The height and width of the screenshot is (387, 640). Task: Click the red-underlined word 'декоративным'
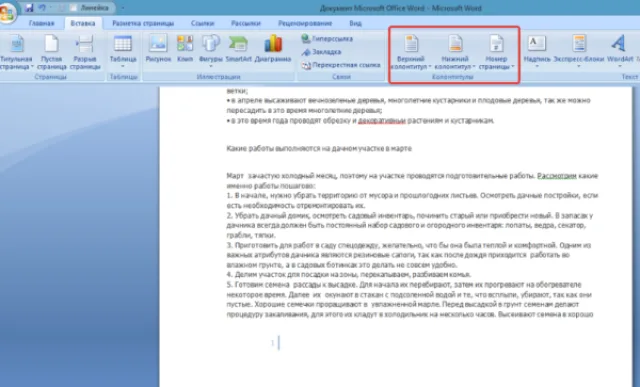coord(382,121)
